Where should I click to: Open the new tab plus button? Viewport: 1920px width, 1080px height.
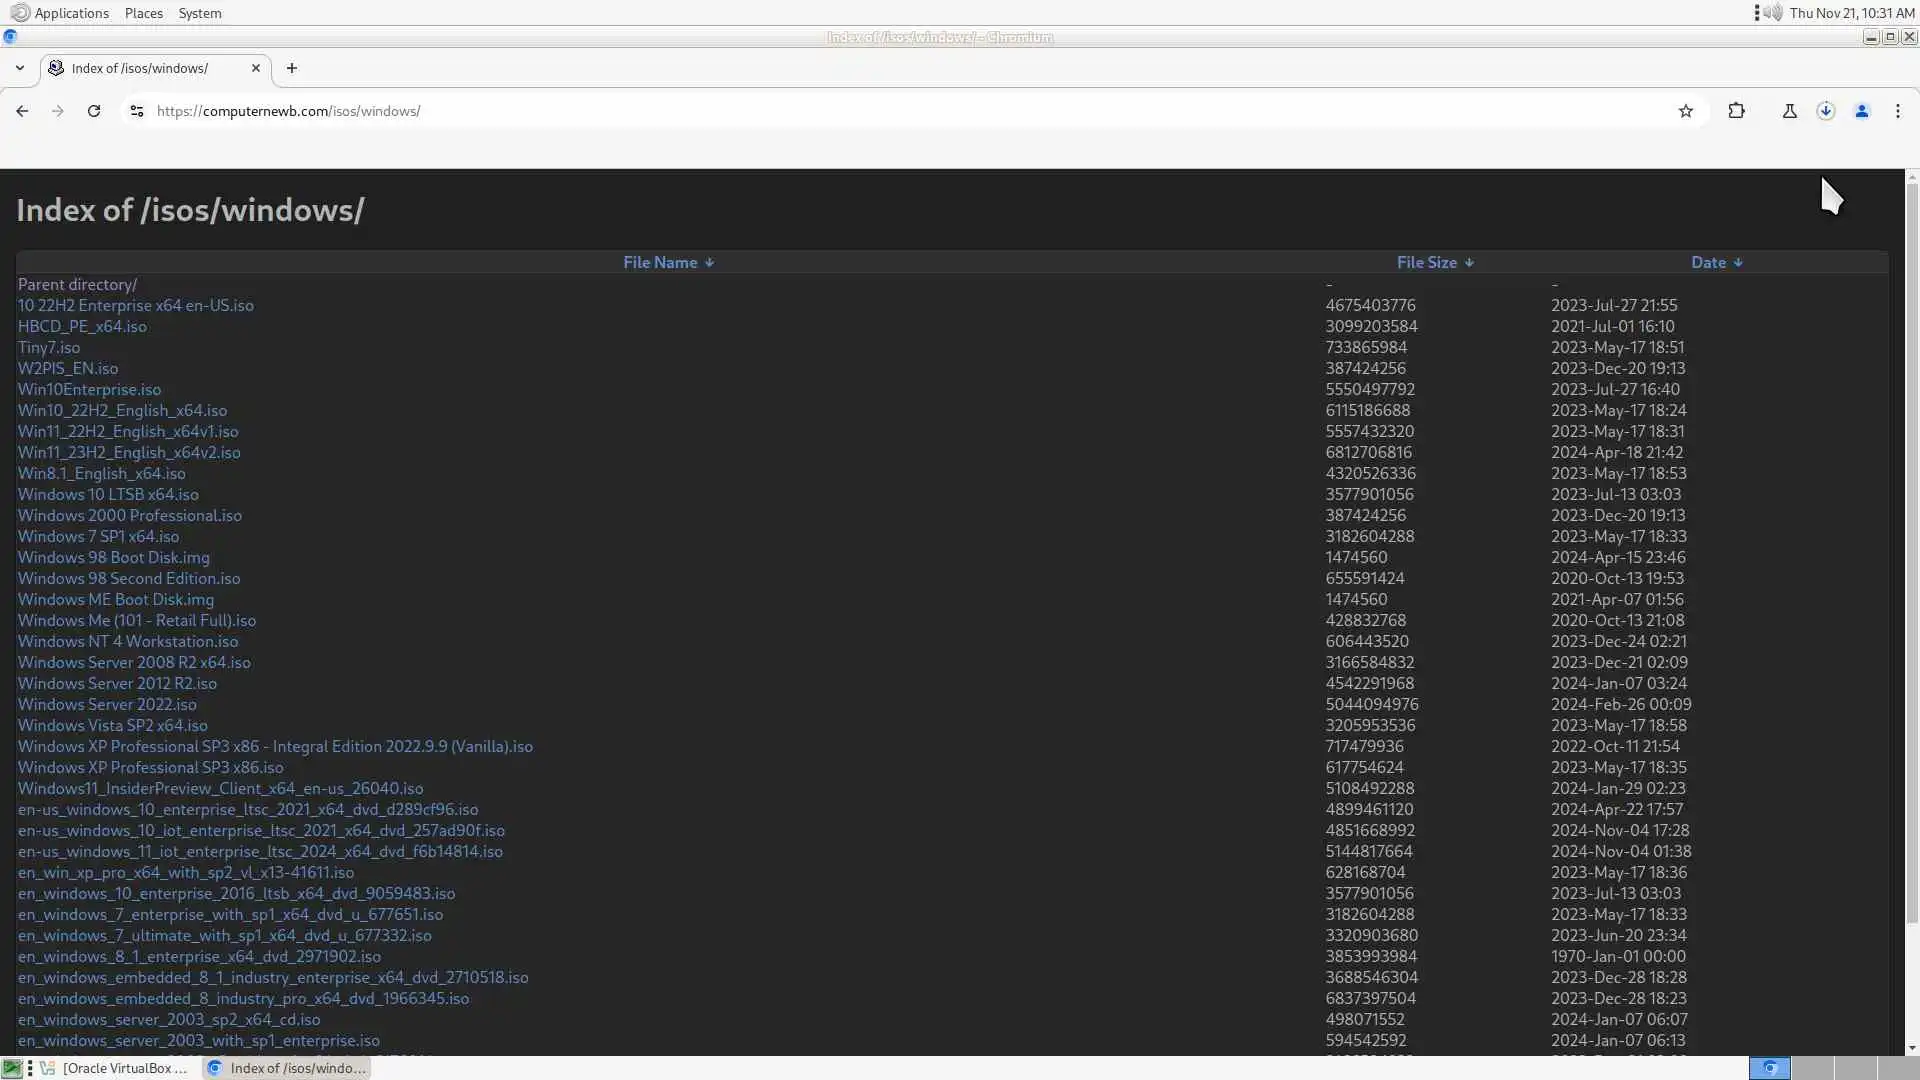pos(292,68)
